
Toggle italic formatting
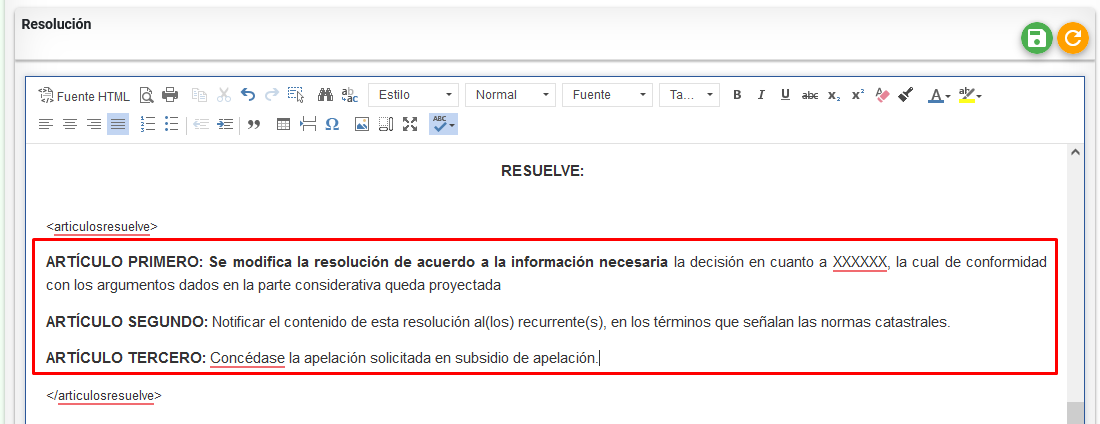click(x=761, y=95)
